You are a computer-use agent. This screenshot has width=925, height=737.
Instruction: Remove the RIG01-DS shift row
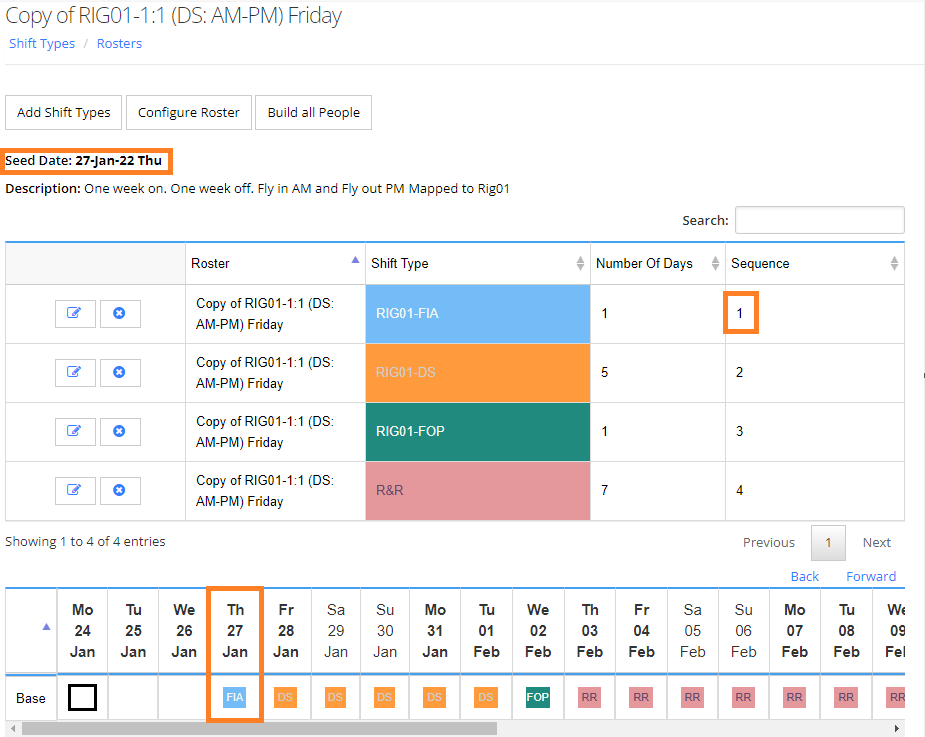click(x=120, y=373)
